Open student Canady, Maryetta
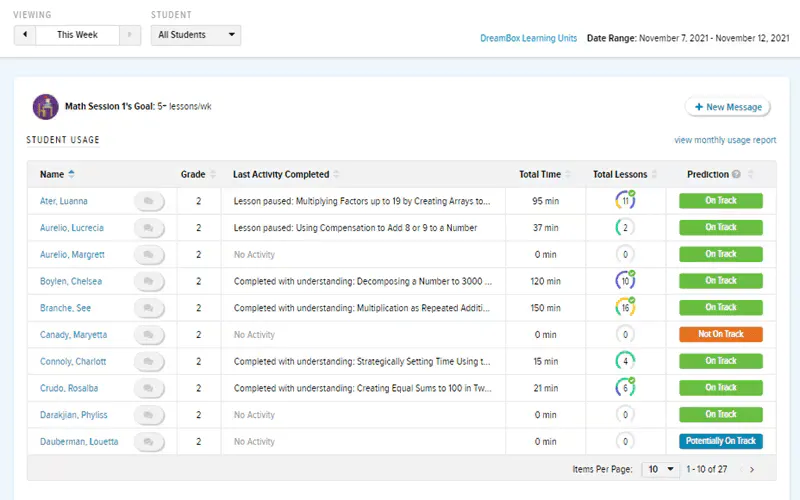800x500 pixels. 73,335
